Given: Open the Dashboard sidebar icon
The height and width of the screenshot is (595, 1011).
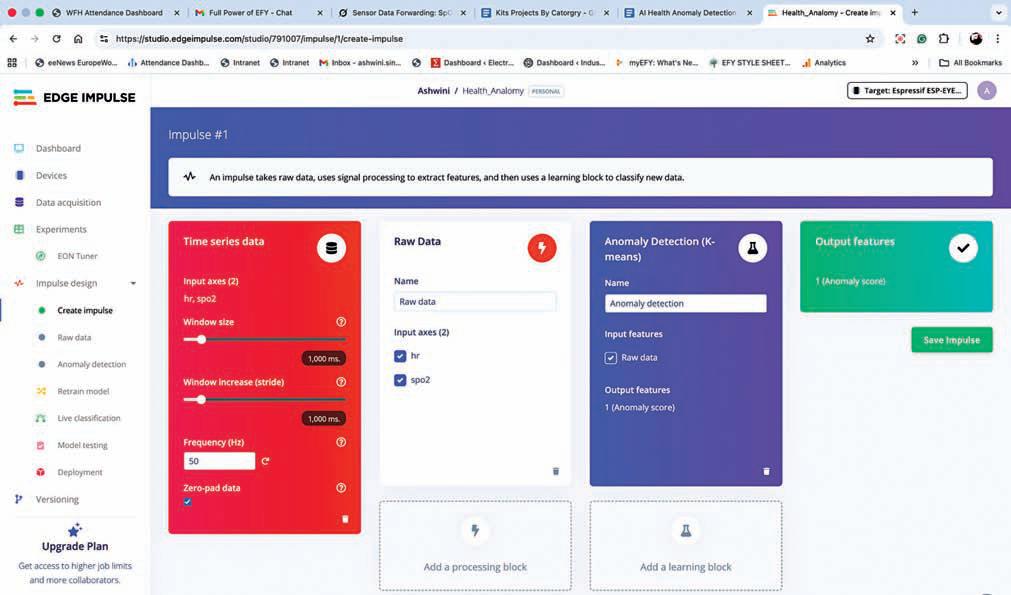Looking at the screenshot, I should 19,148.
